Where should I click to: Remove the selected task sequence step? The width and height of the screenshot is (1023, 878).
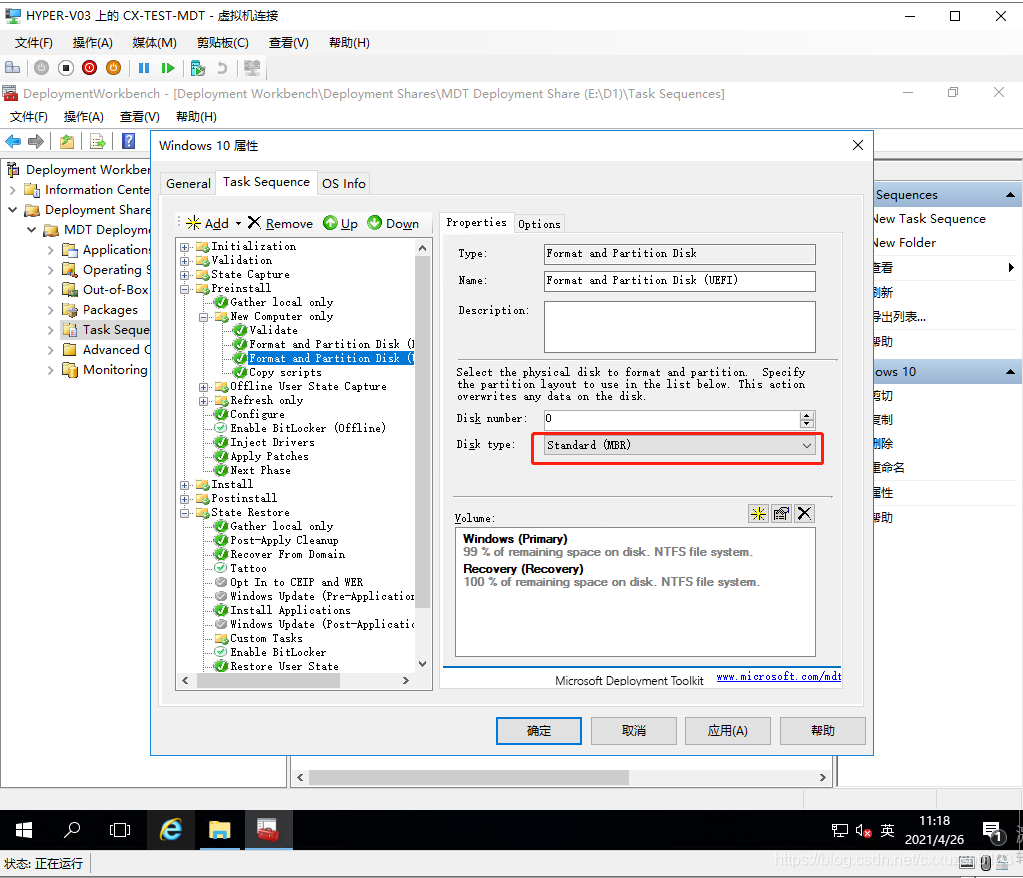pyautogui.click(x=281, y=224)
